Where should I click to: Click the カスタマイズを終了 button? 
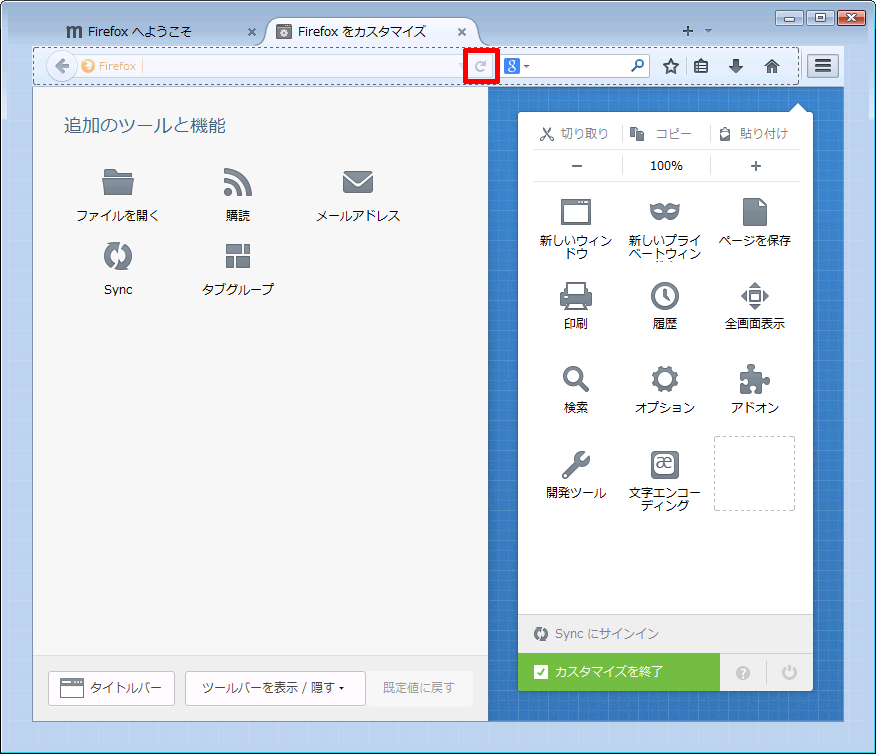point(619,672)
